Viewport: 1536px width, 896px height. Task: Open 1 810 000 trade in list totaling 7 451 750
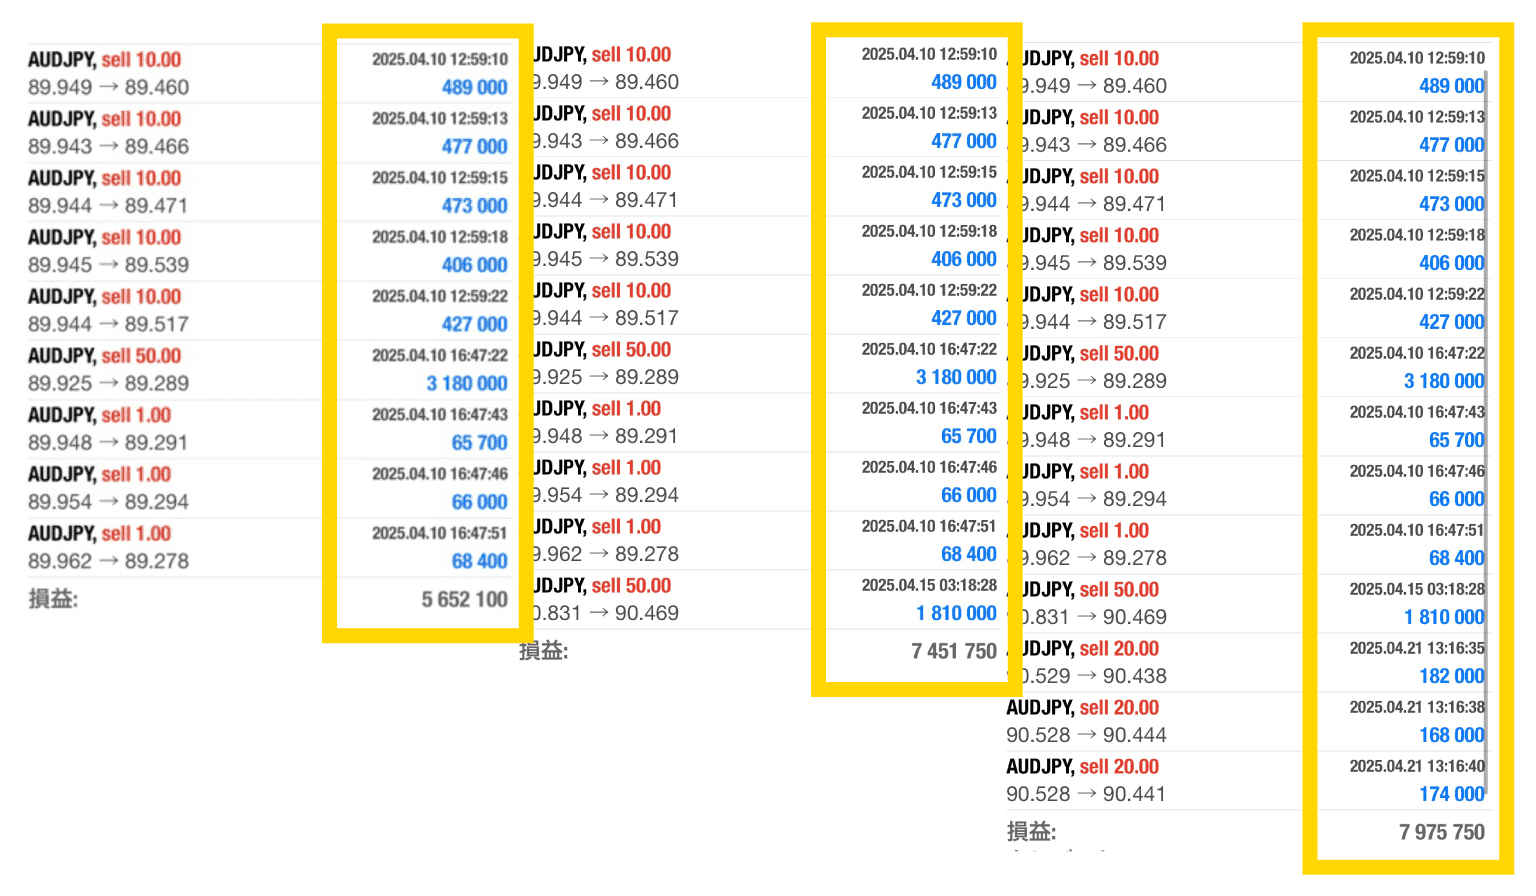(956, 614)
